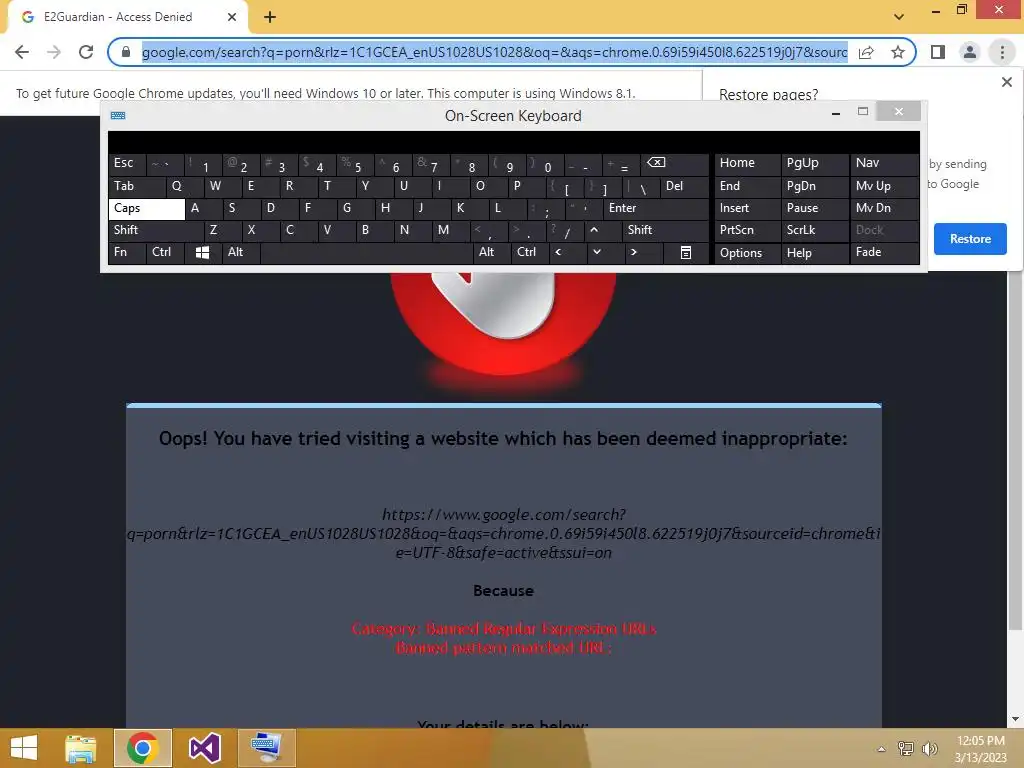Open the Windows Start button
Screen dimensions: 1024x768
(x=24, y=748)
